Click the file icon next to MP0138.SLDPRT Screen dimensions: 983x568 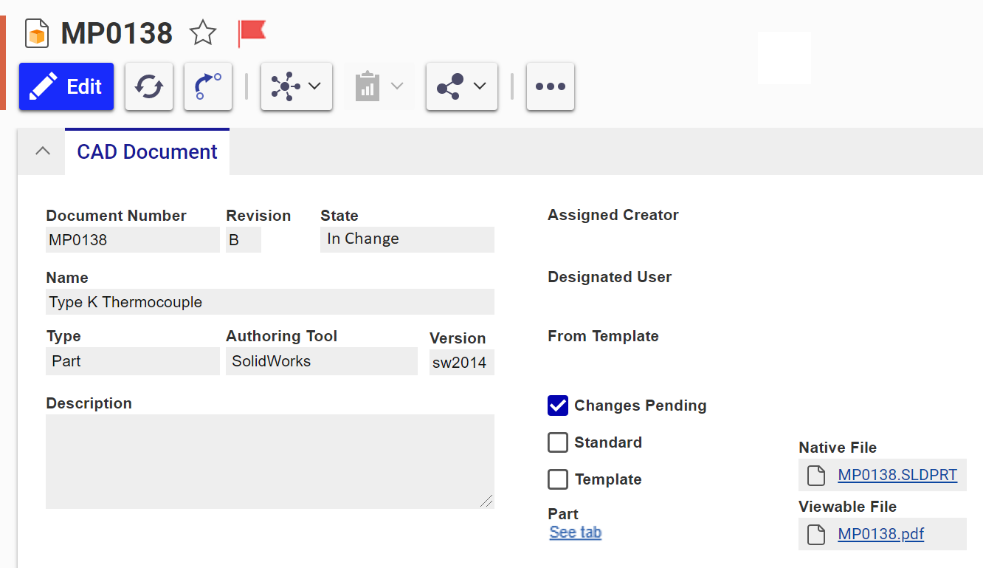coord(816,475)
